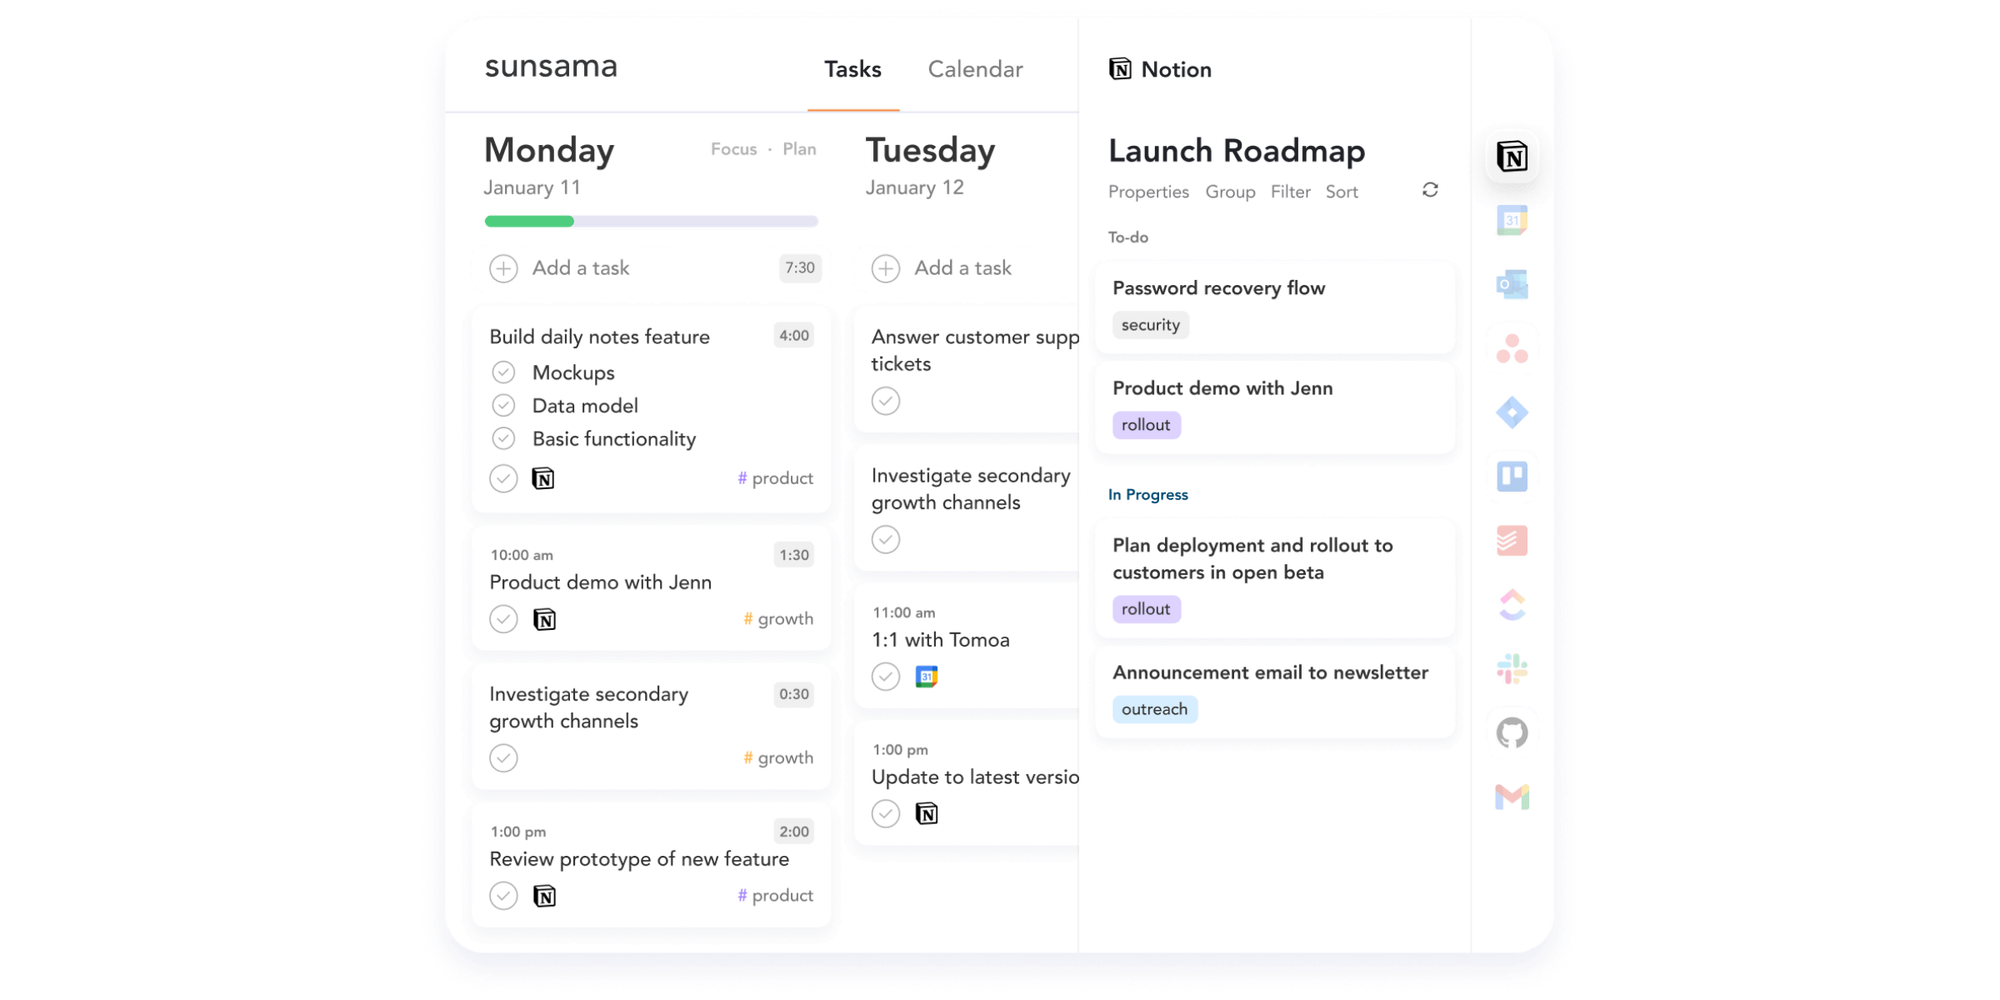Switch to the Tasks tab
Screen dimensions: 2000x1000
pyautogui.click(x=853, y=69)
